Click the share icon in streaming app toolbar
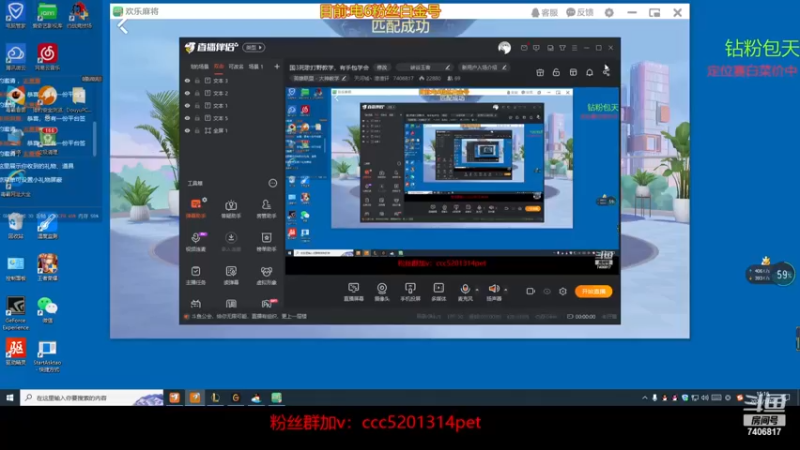 point(606,72)
